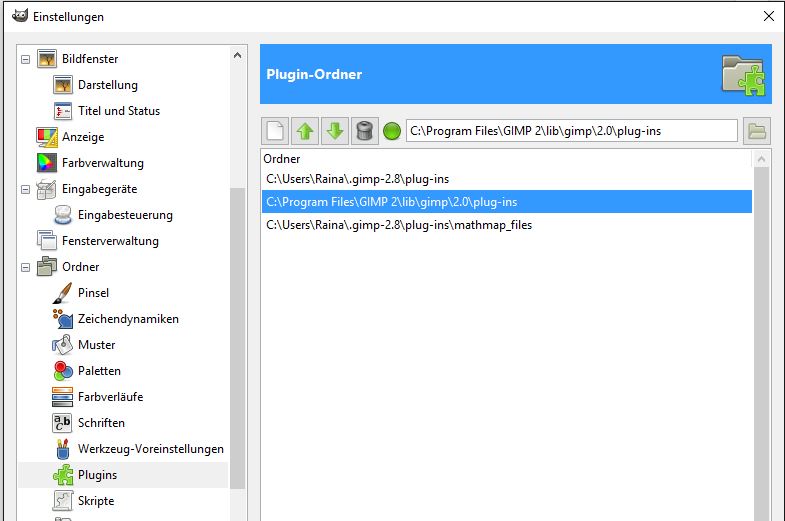Viewport: 785px width, 521px height.
Task: Open the Anzeige settings page
Action: tap(83, 137)
